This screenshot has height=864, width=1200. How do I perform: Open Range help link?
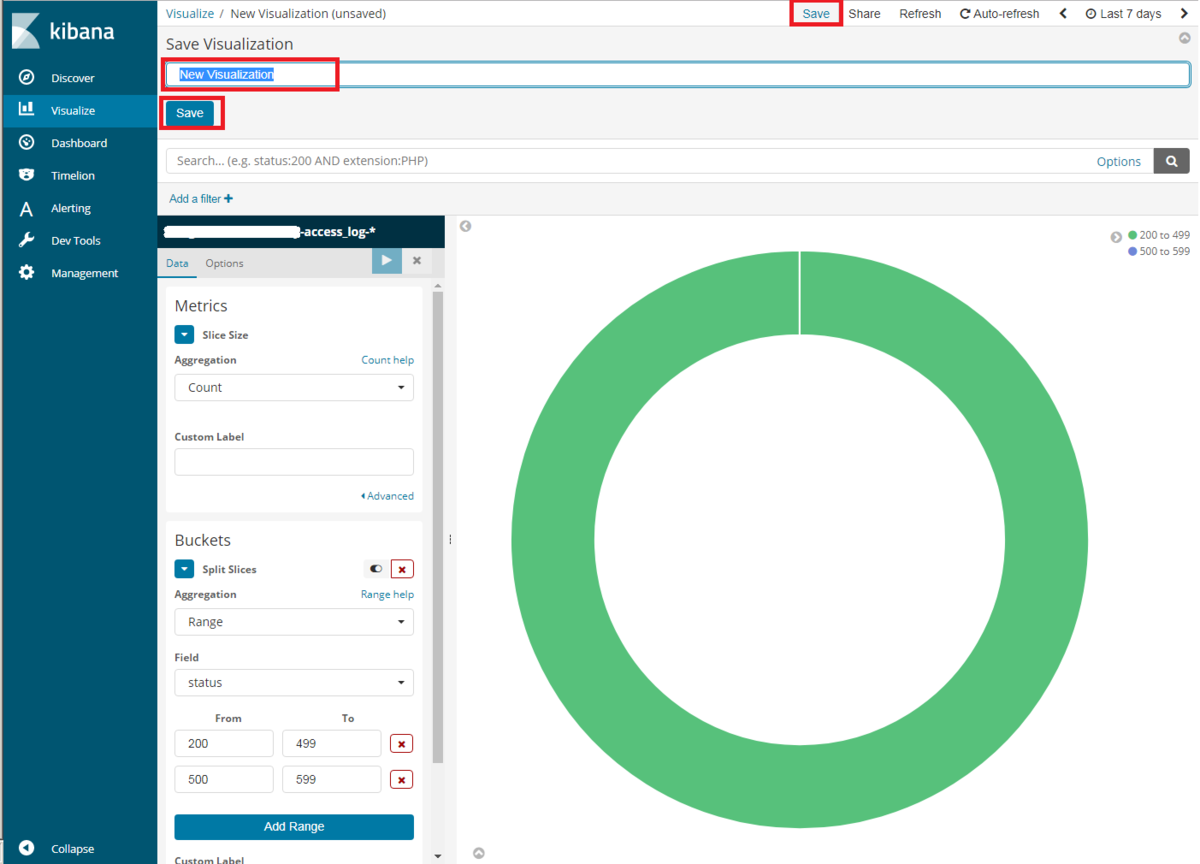click(x=387, y=594)
